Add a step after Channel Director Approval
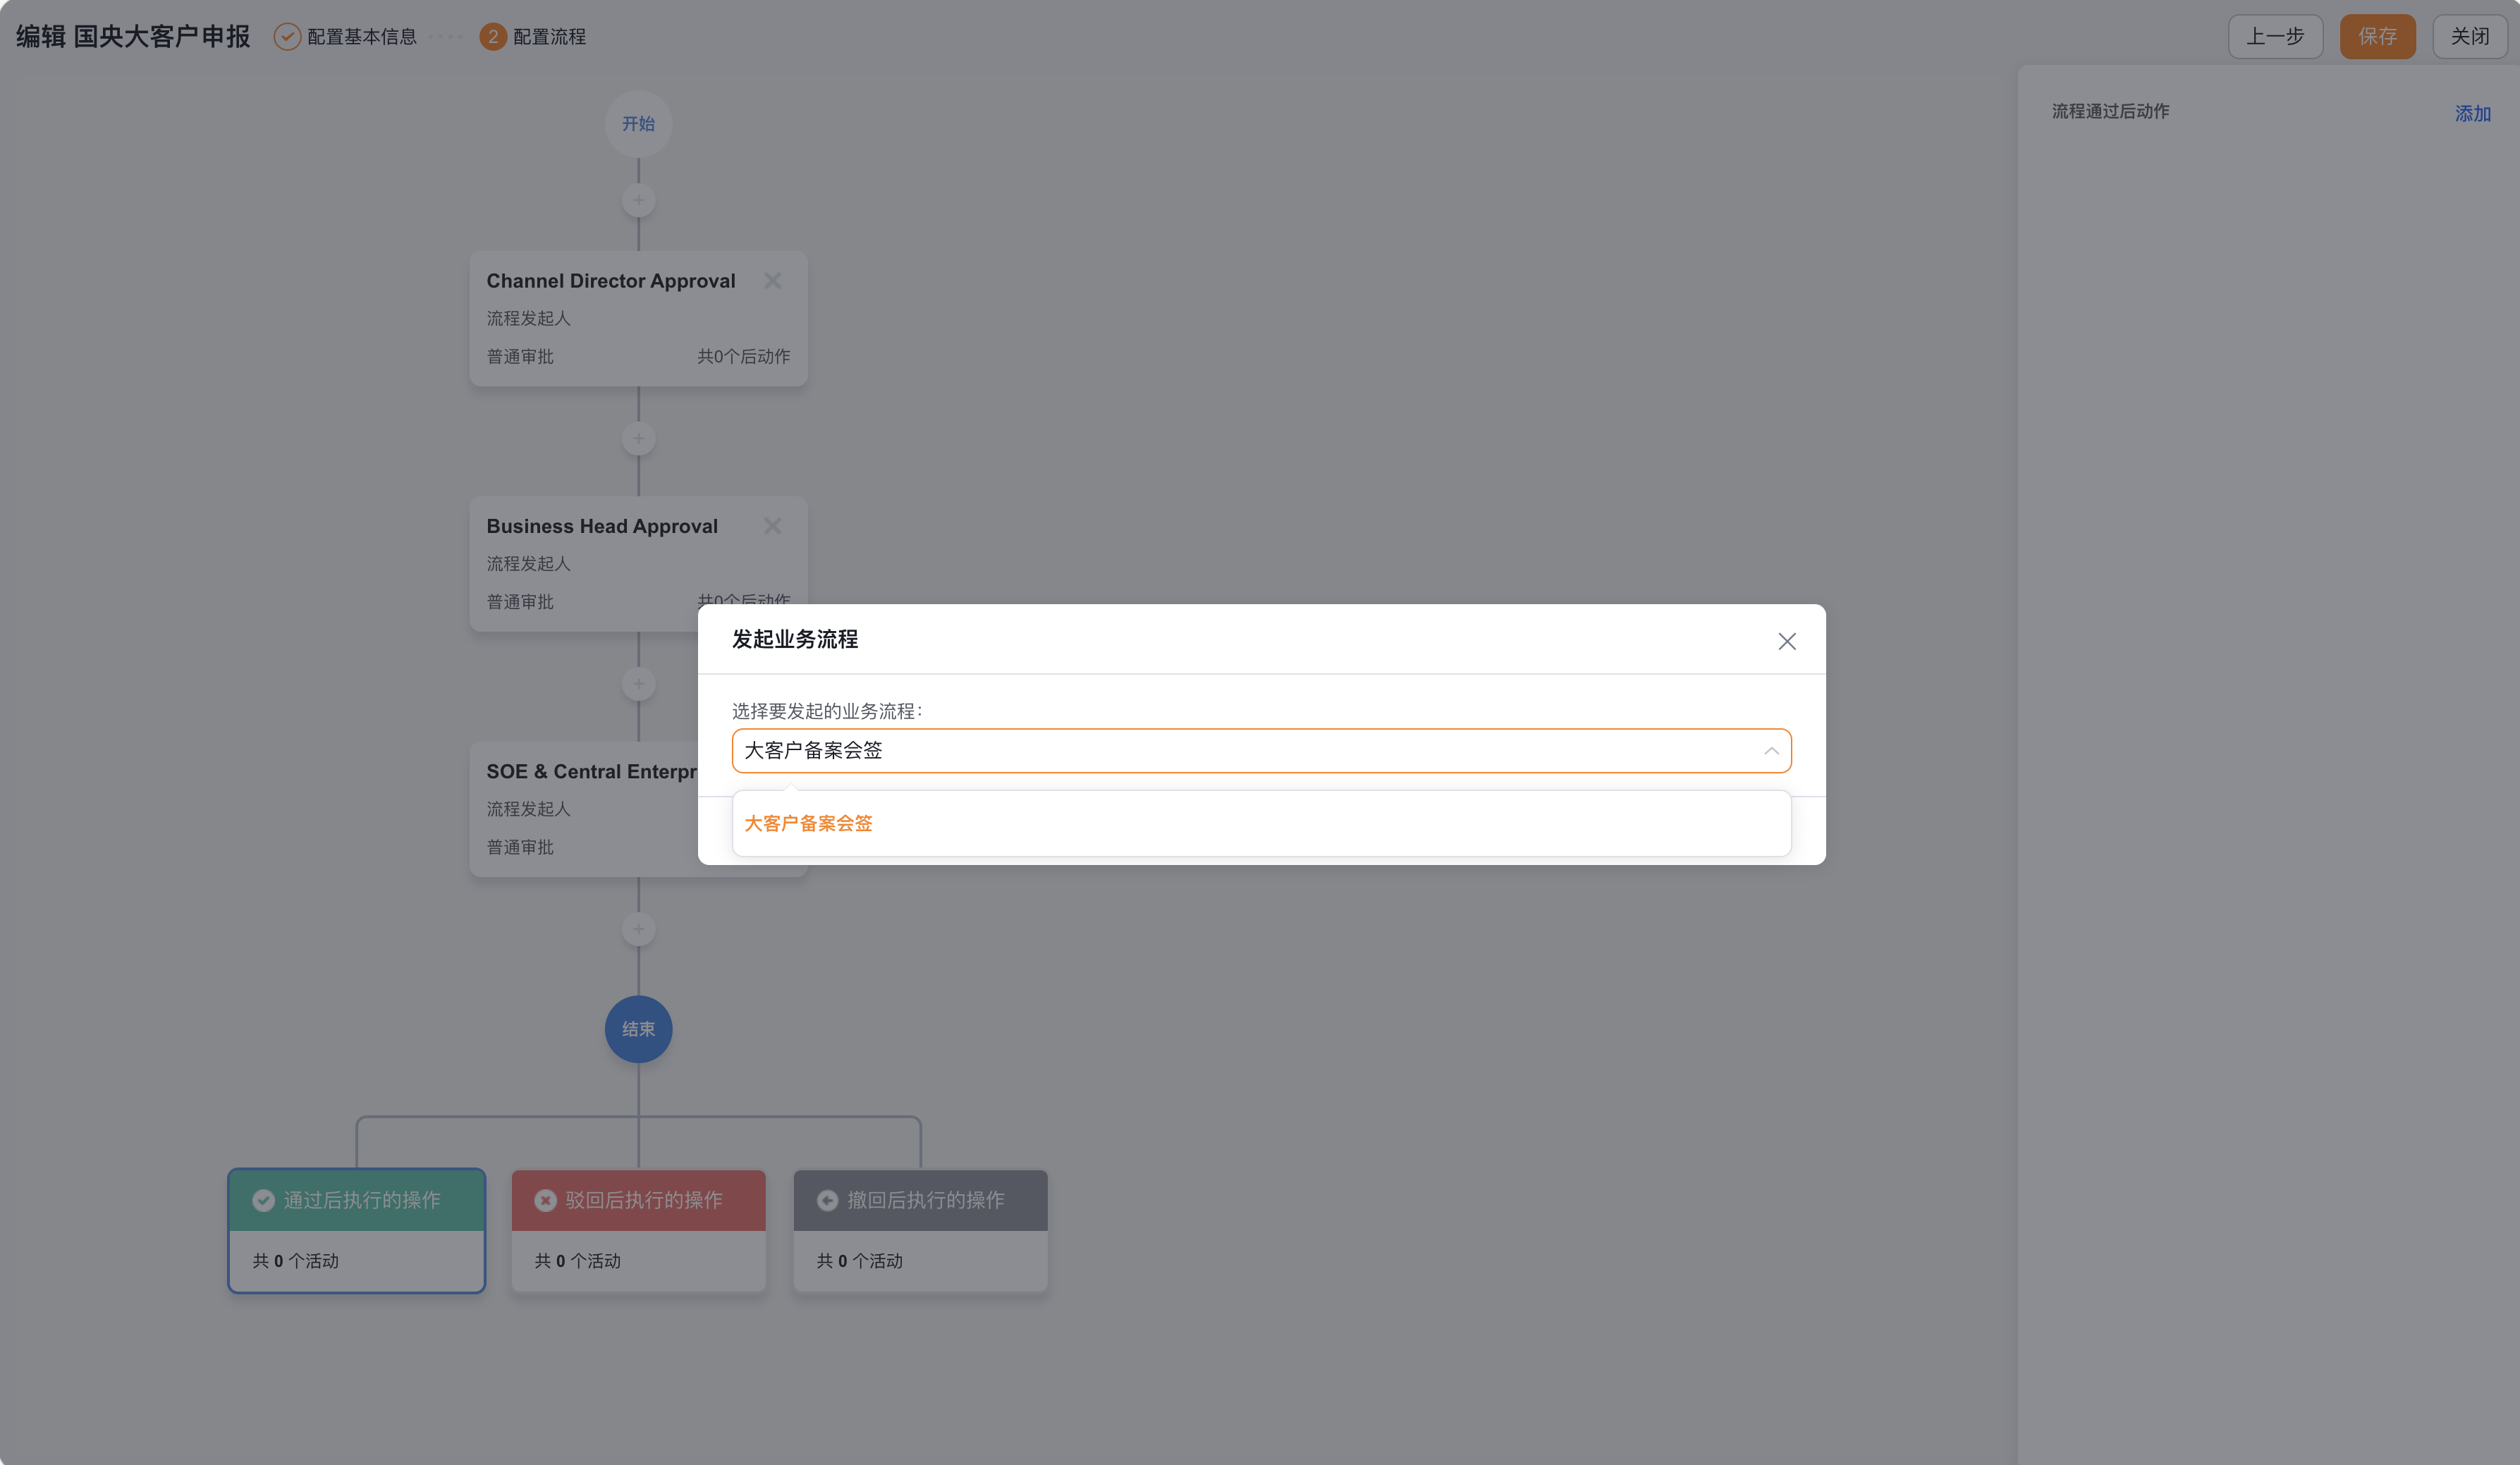2520x1465 pixels. click(x=638, y=438)
